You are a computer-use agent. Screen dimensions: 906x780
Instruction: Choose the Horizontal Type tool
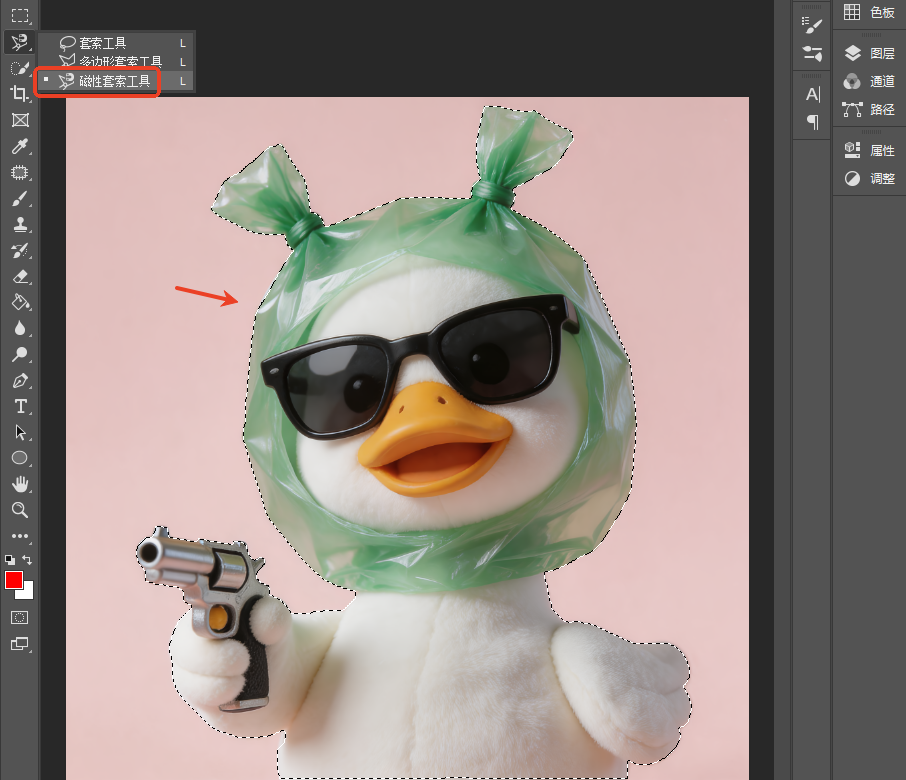tap(20, 407)
